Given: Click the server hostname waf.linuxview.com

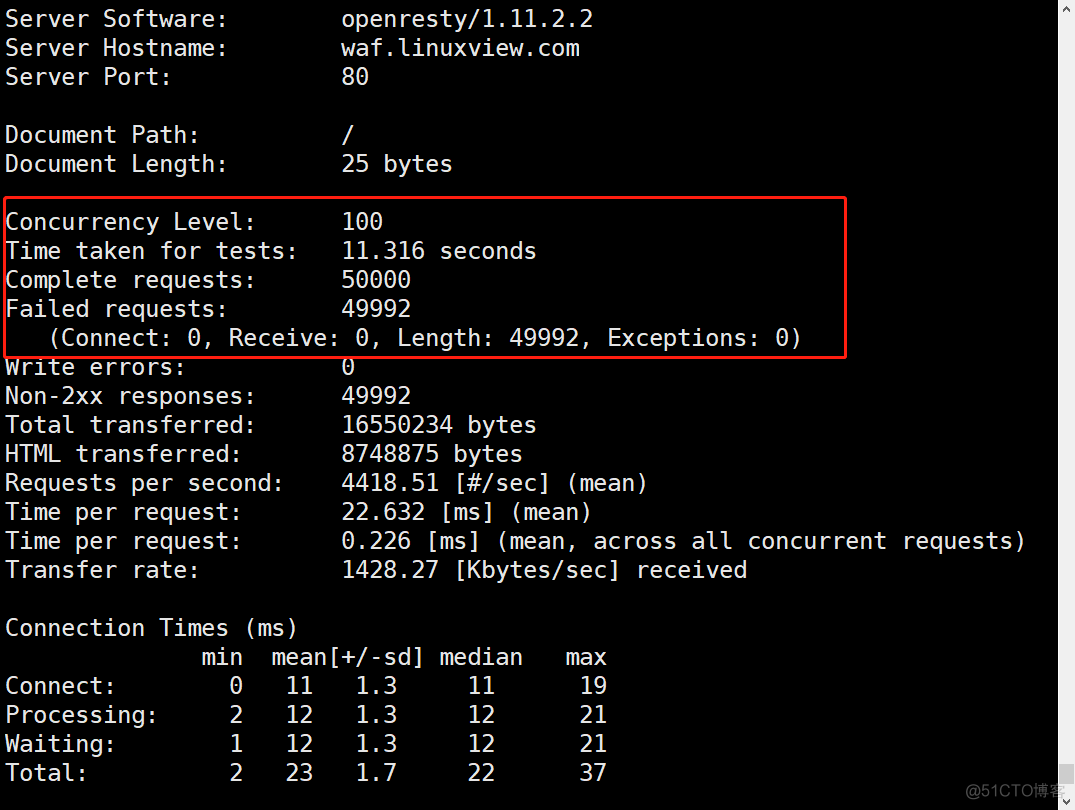Looking at the screenshot, I should (x=460, y=48).
